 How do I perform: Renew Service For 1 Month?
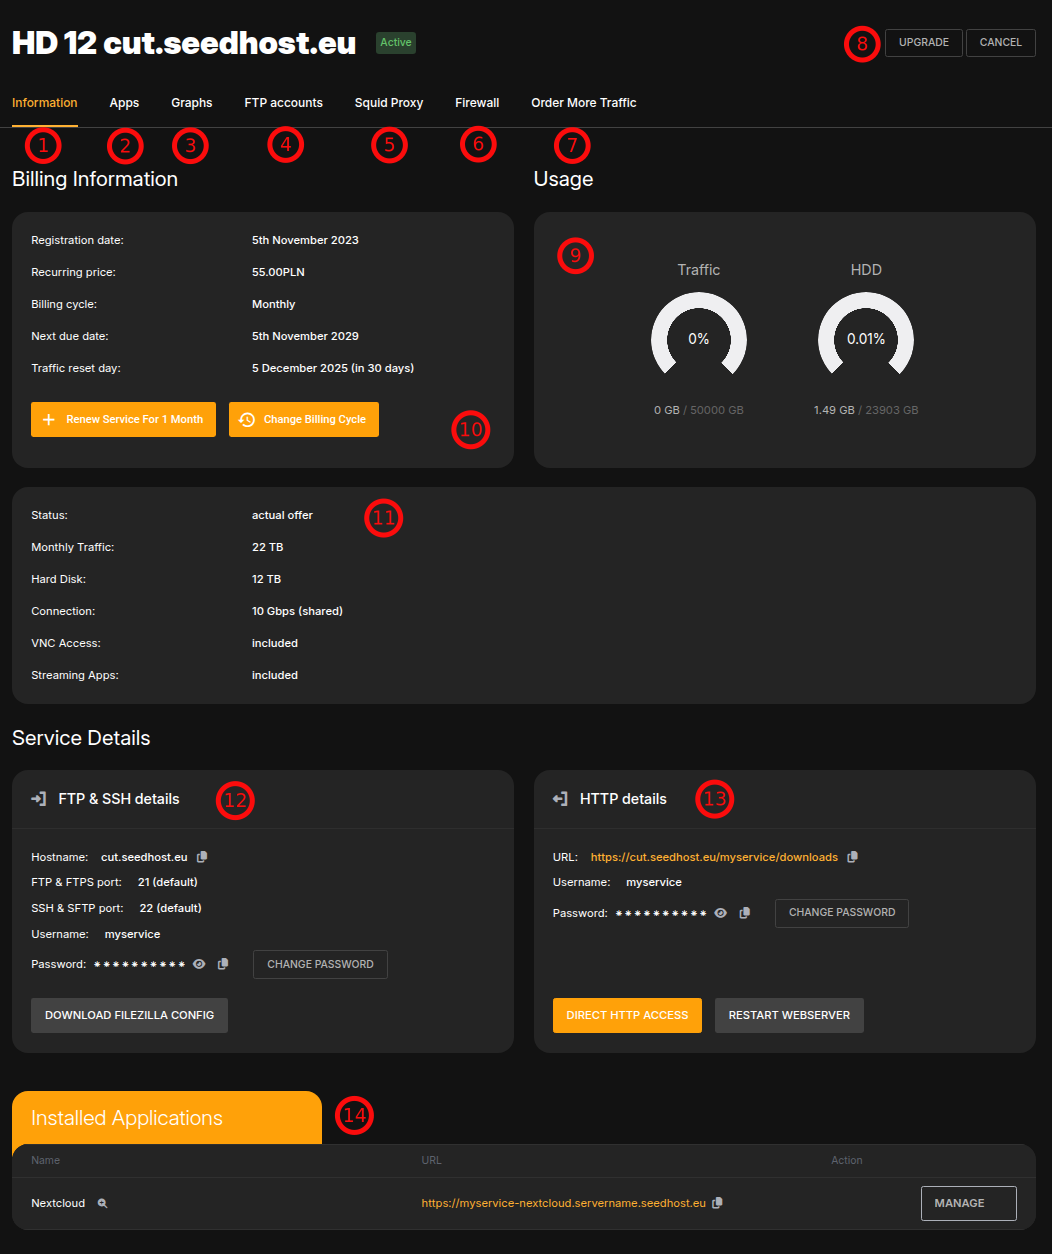[x=123, y=420]
